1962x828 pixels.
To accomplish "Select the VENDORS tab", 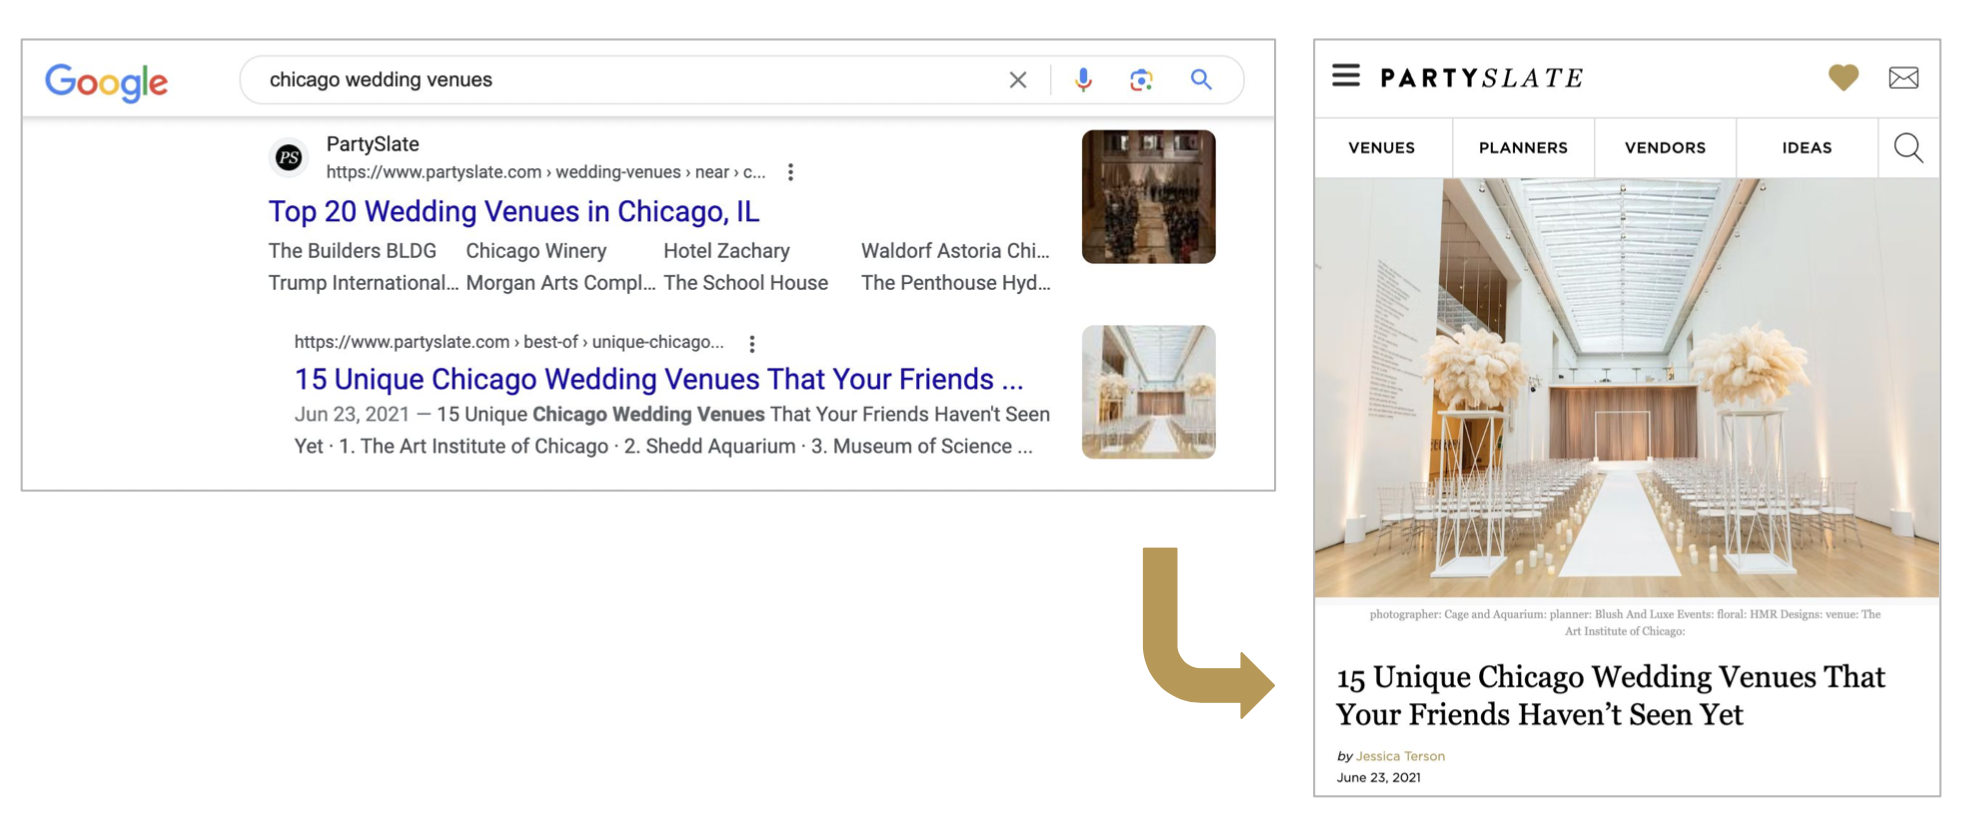I will [x=1665, y=148].
